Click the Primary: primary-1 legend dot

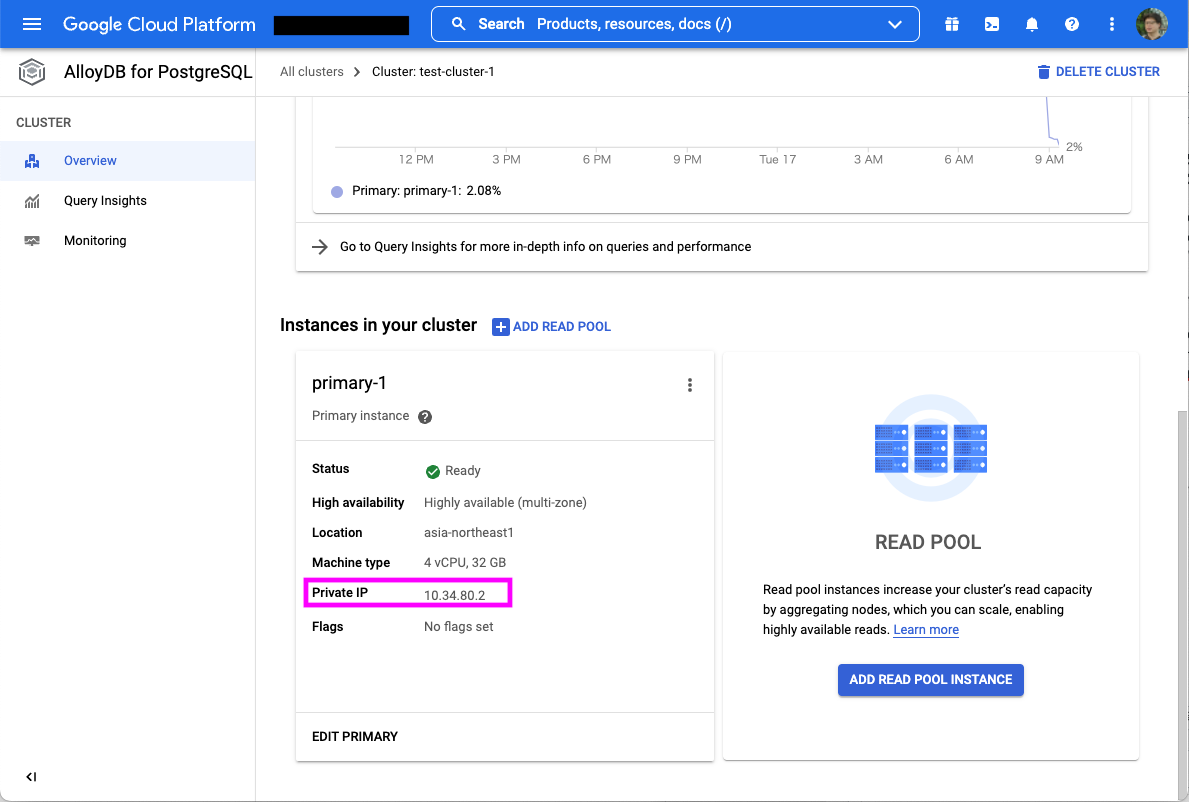tap(337, 192)
